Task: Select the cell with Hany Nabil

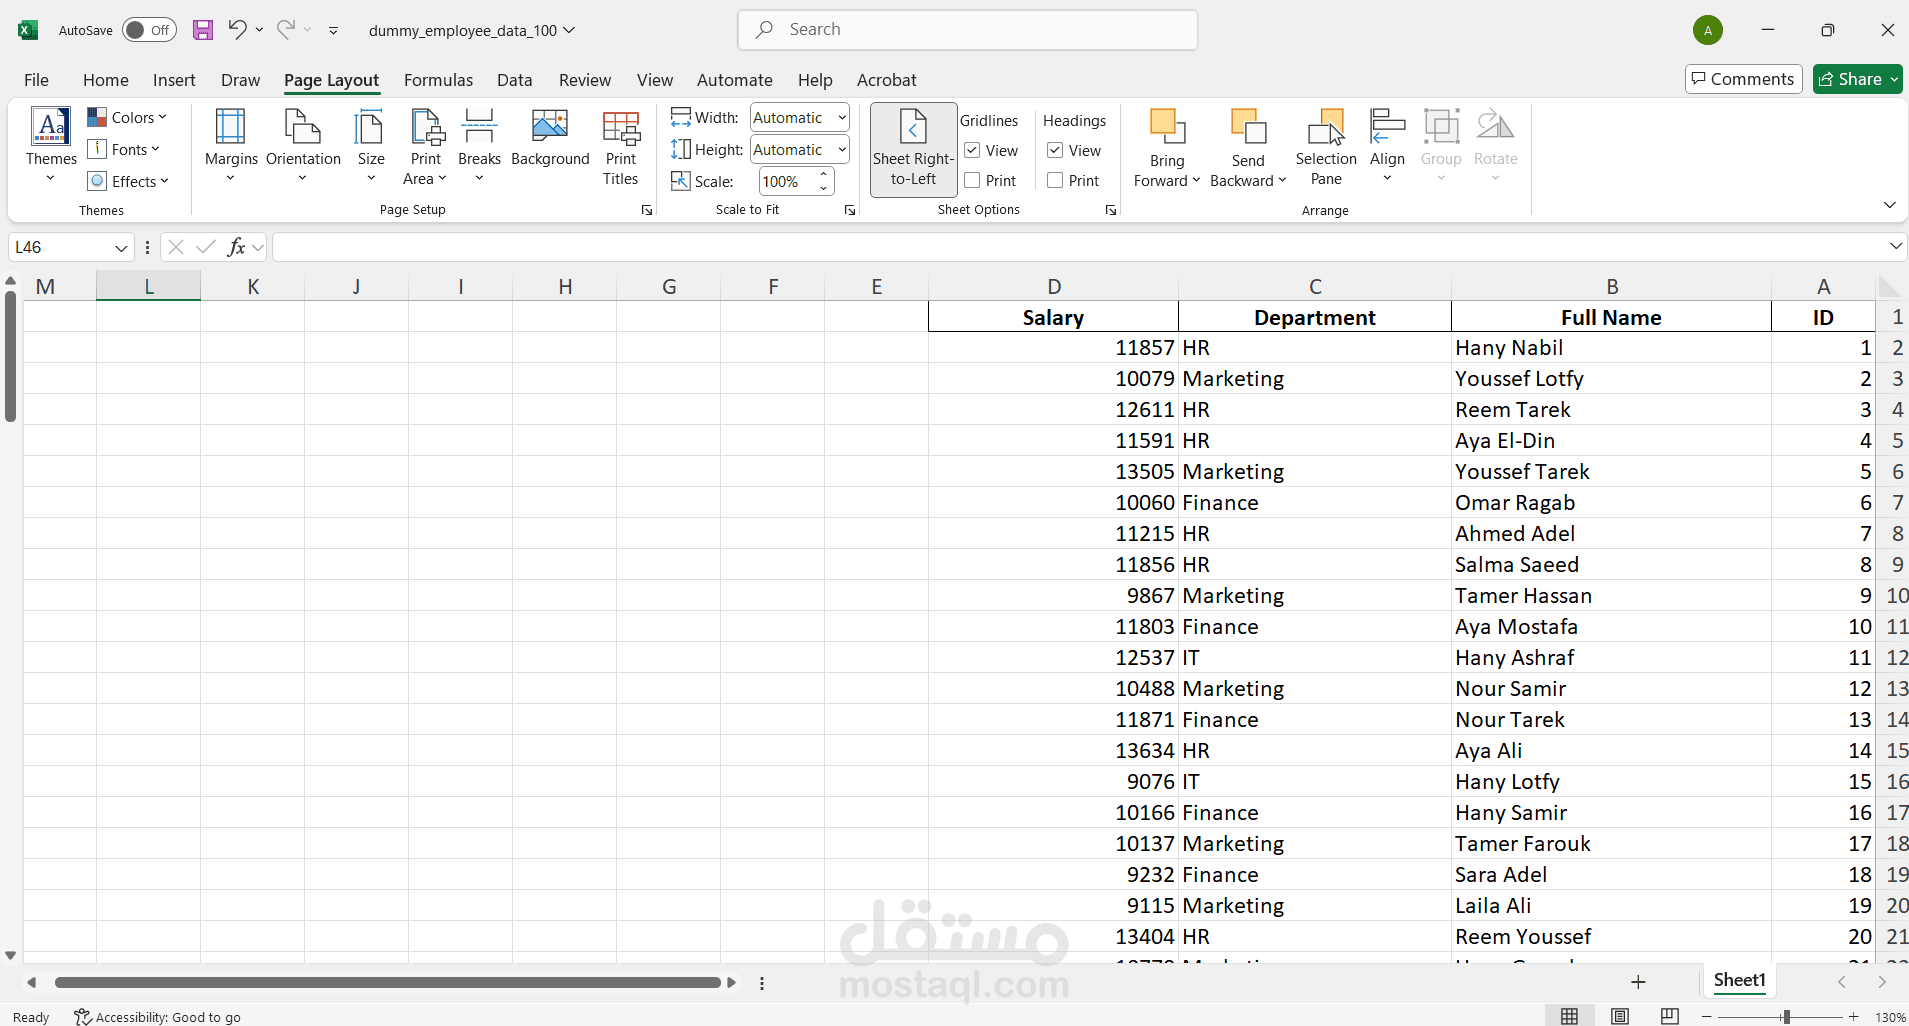Action: (x=1611, y=348)
